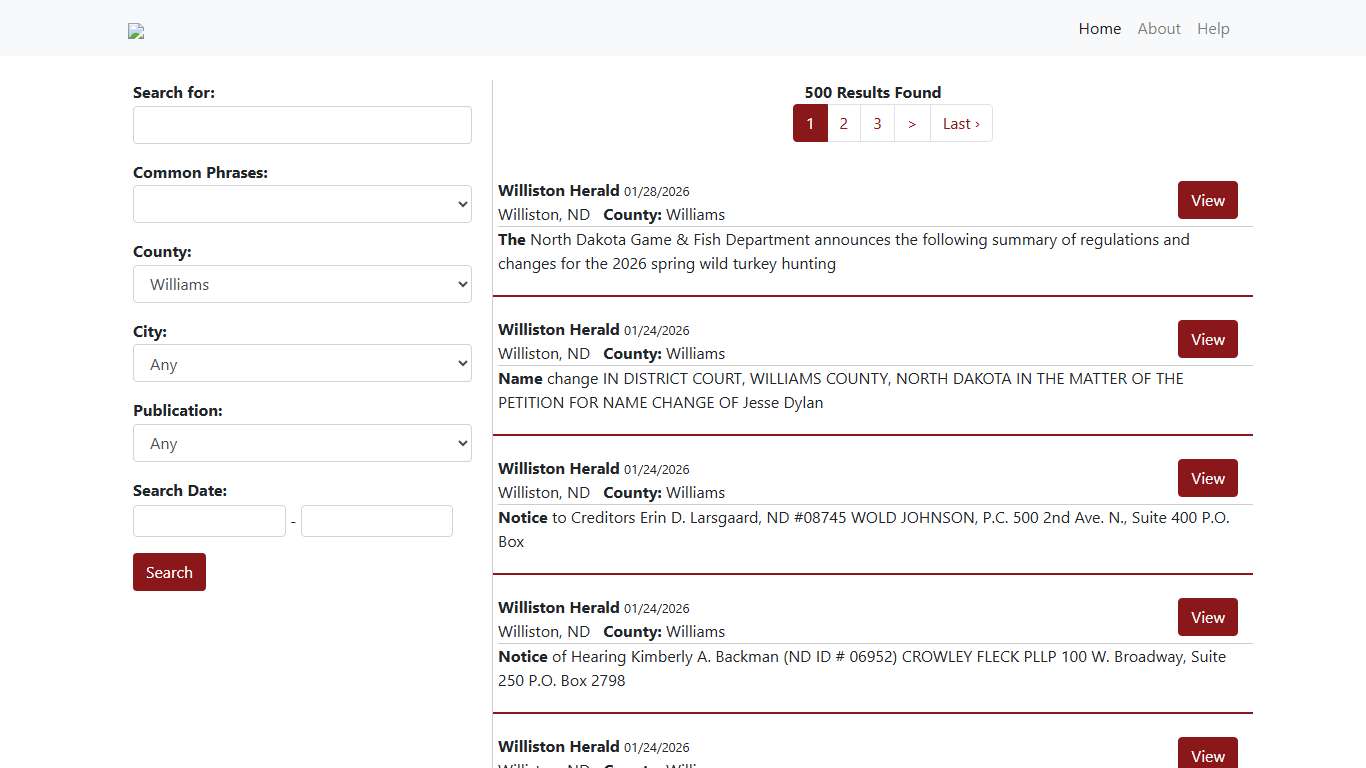
Task: Jump to the last results page
Action: pos(960,123)
